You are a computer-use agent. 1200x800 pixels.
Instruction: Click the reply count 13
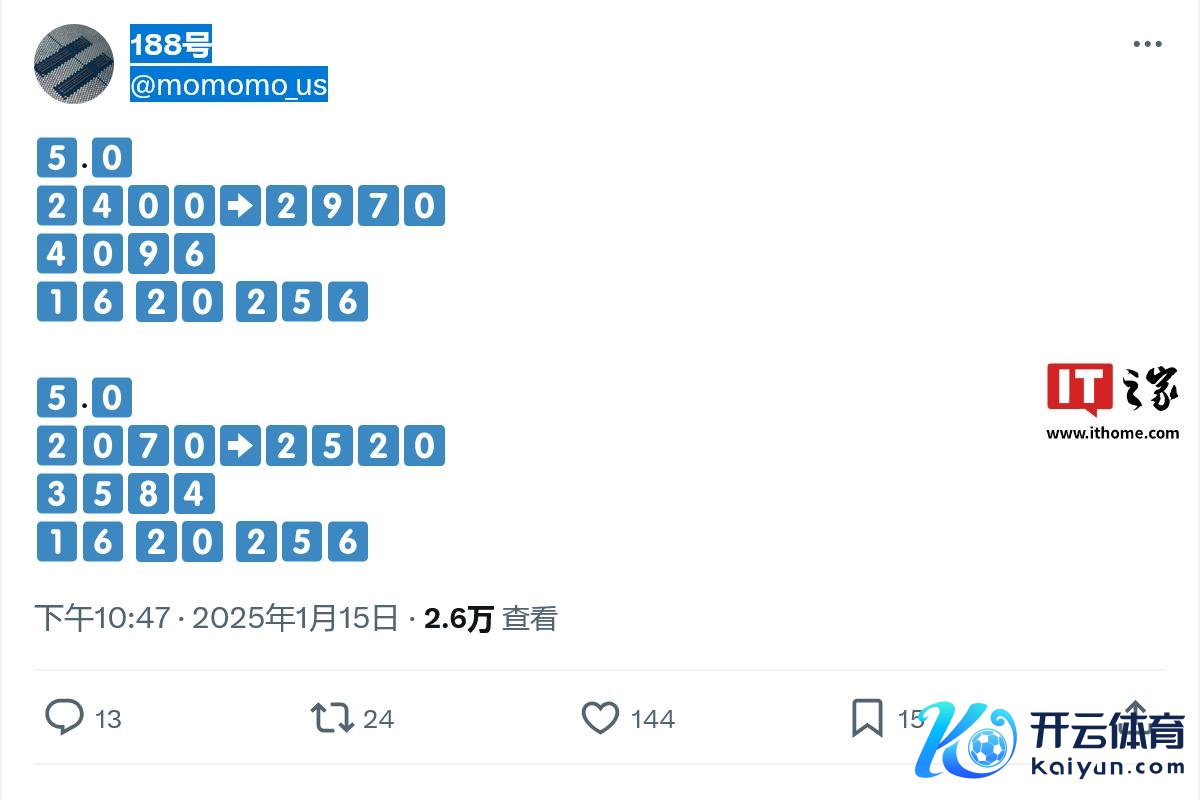point(108,719)
